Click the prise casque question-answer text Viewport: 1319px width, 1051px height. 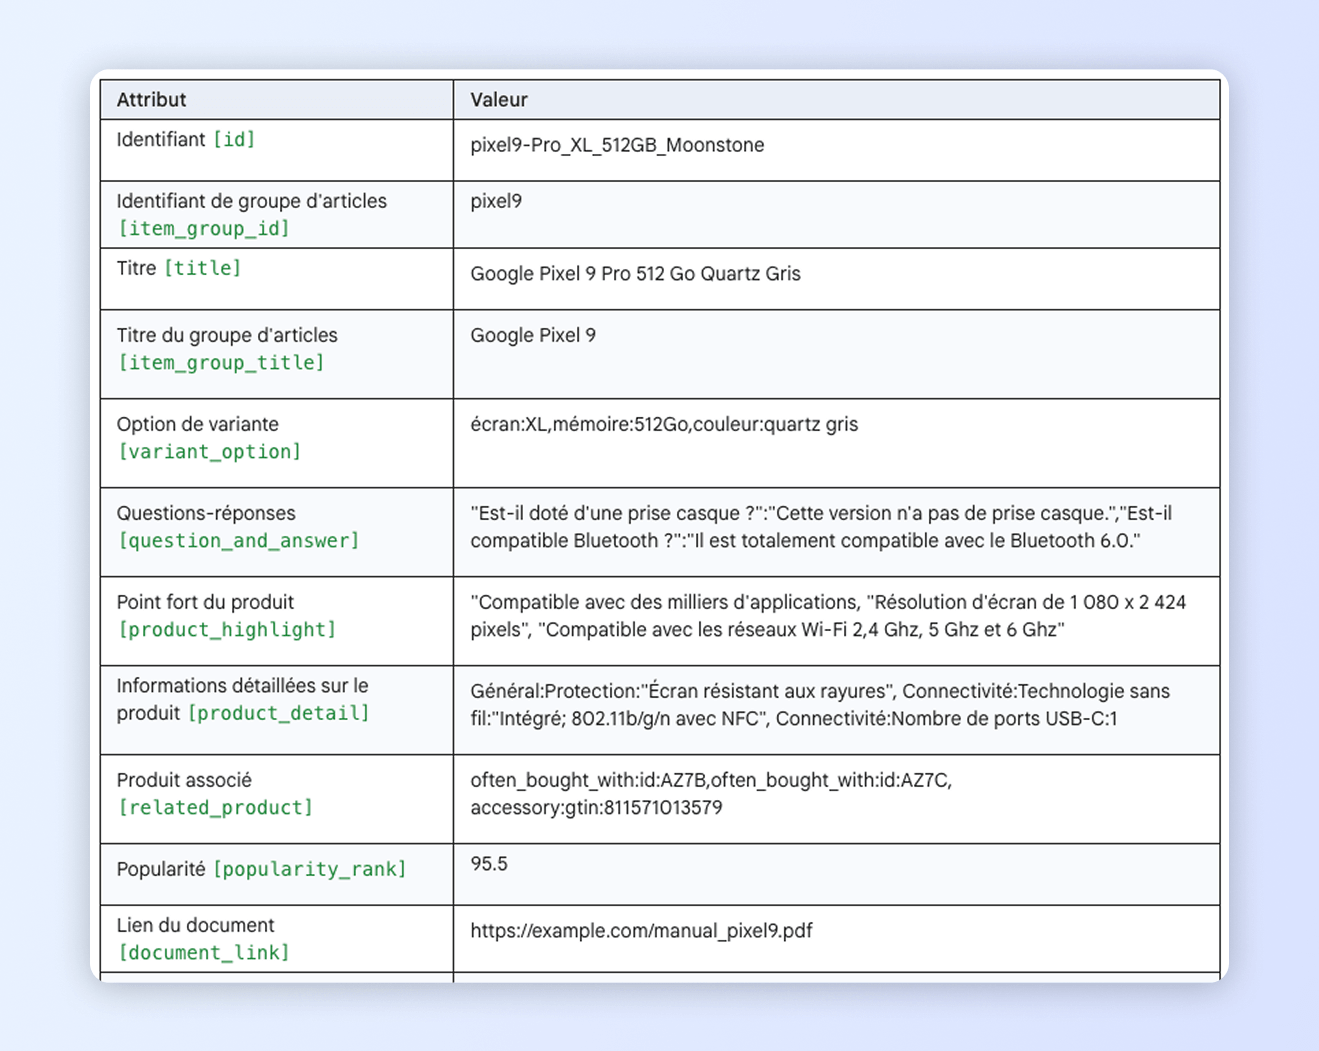[821, 527]
